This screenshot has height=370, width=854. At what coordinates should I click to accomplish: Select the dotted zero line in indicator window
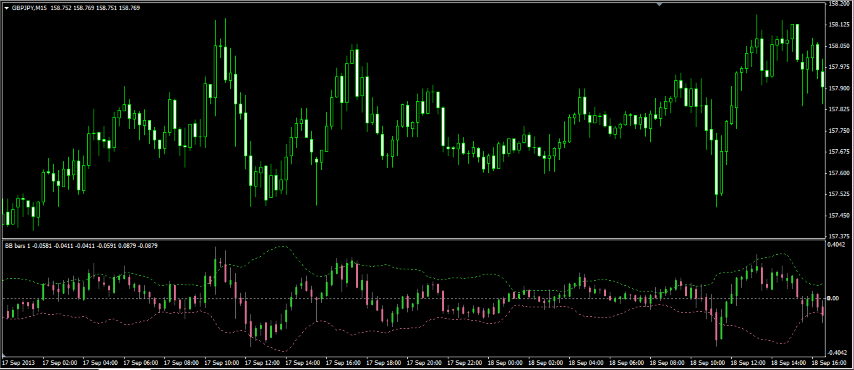(x=413, y=299)
